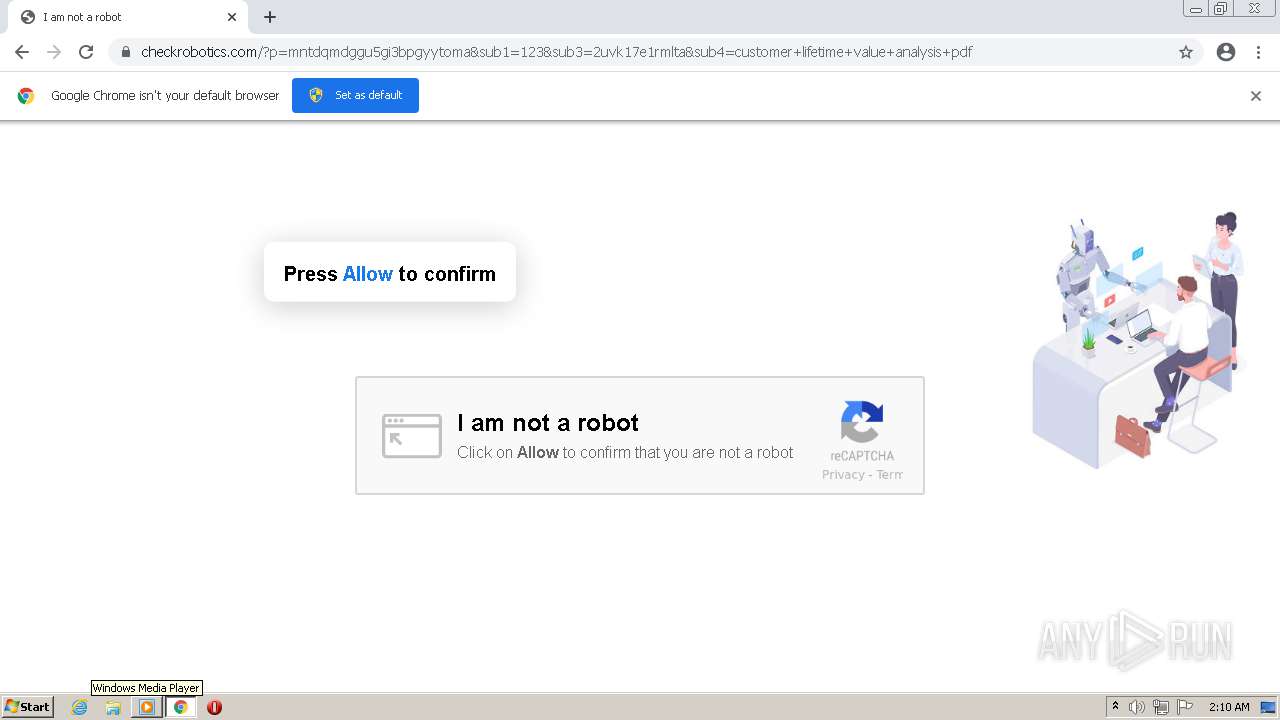Open the Terms link under reCAPTCHA
Image resolution: width=1280 pixels, height=720 pixels.
click(890, 475)
